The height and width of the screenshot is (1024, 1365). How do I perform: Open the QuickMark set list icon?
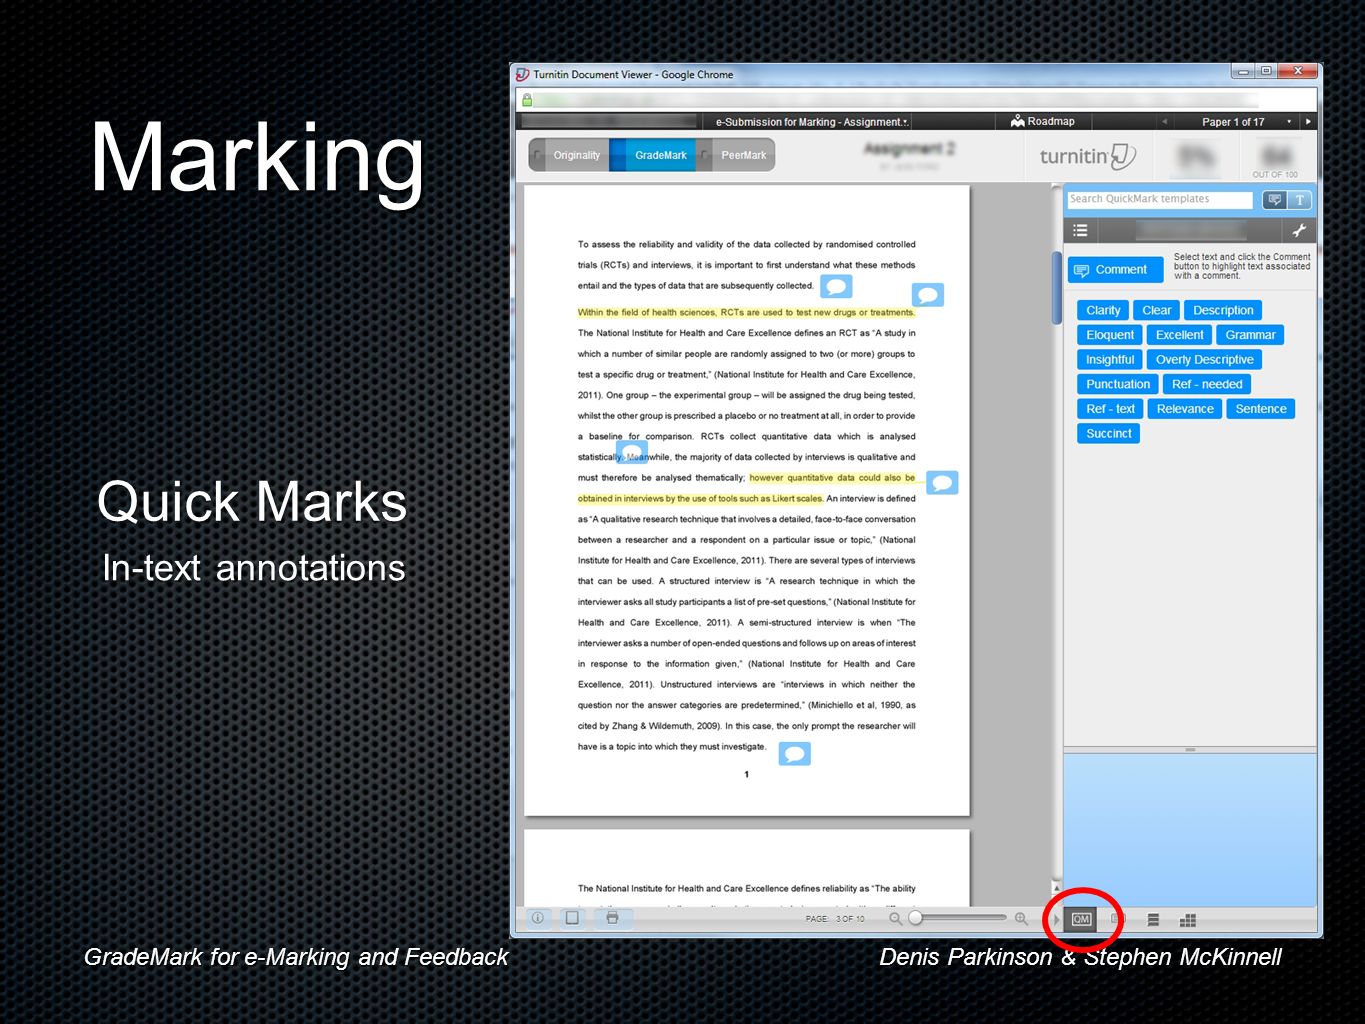pos(1080,230)
